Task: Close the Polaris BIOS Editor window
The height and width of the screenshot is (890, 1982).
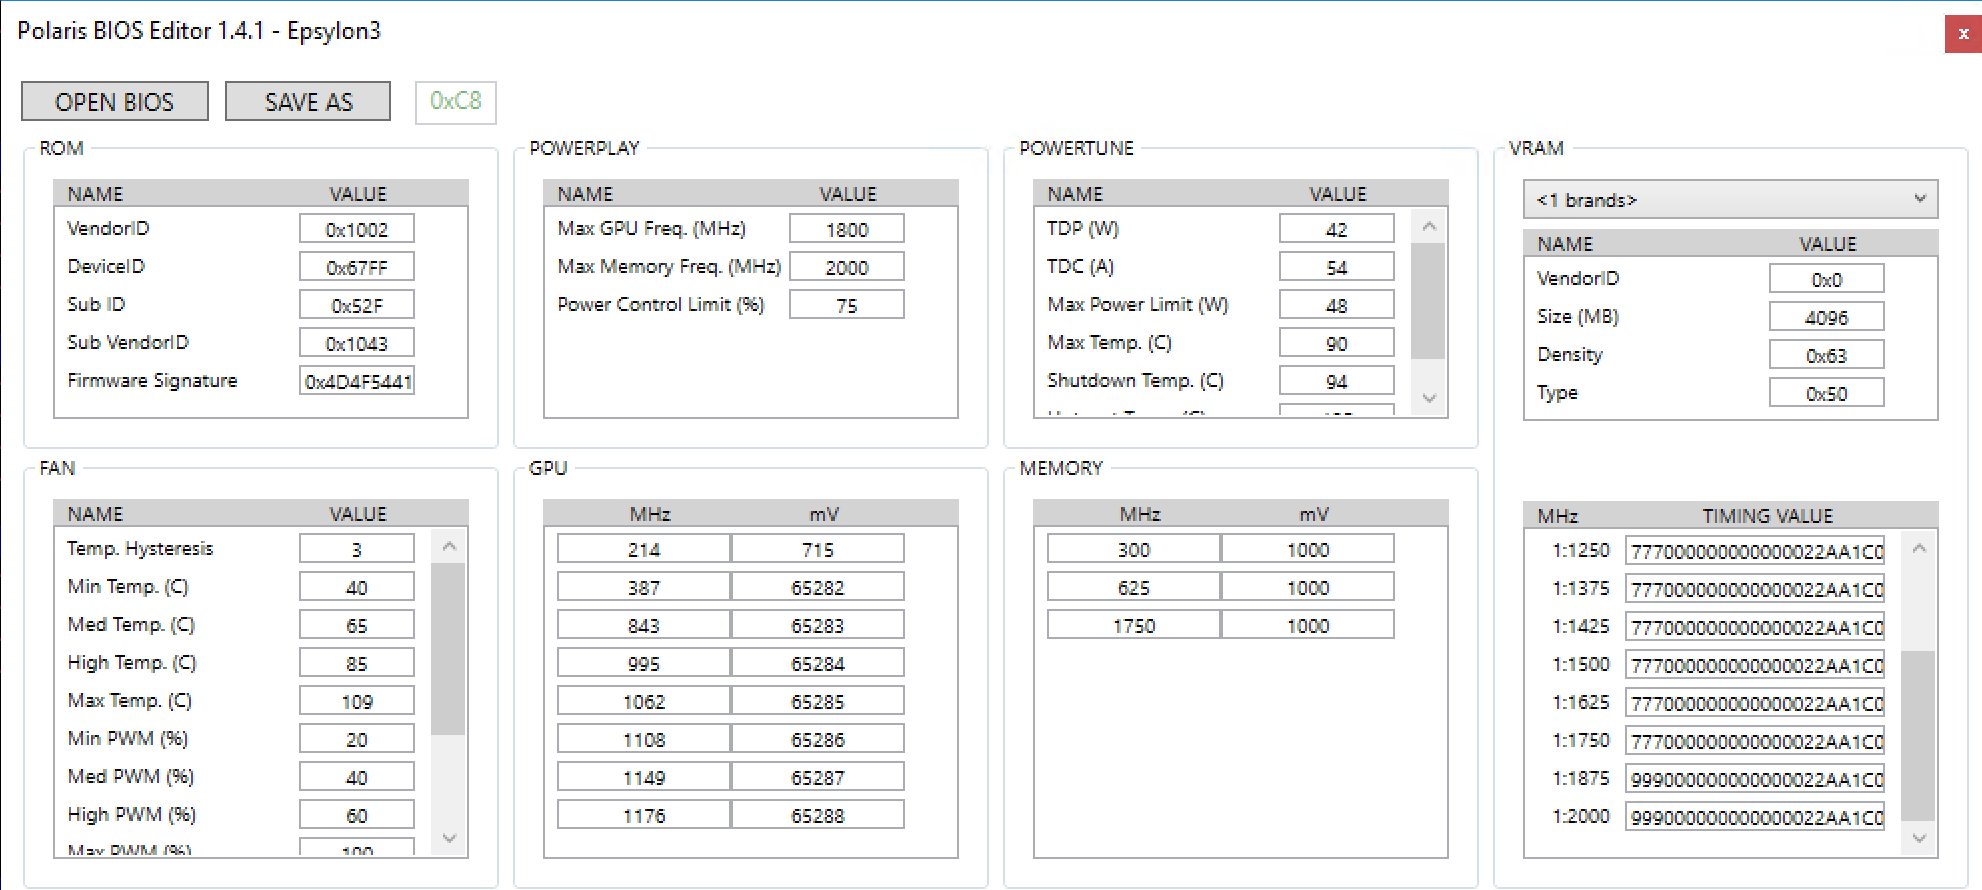Action: point(1963,34)
